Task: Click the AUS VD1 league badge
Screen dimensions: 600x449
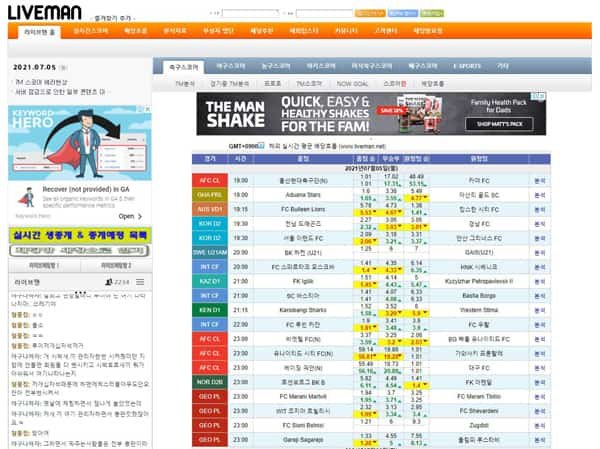Action: click(x=210, y=209)
